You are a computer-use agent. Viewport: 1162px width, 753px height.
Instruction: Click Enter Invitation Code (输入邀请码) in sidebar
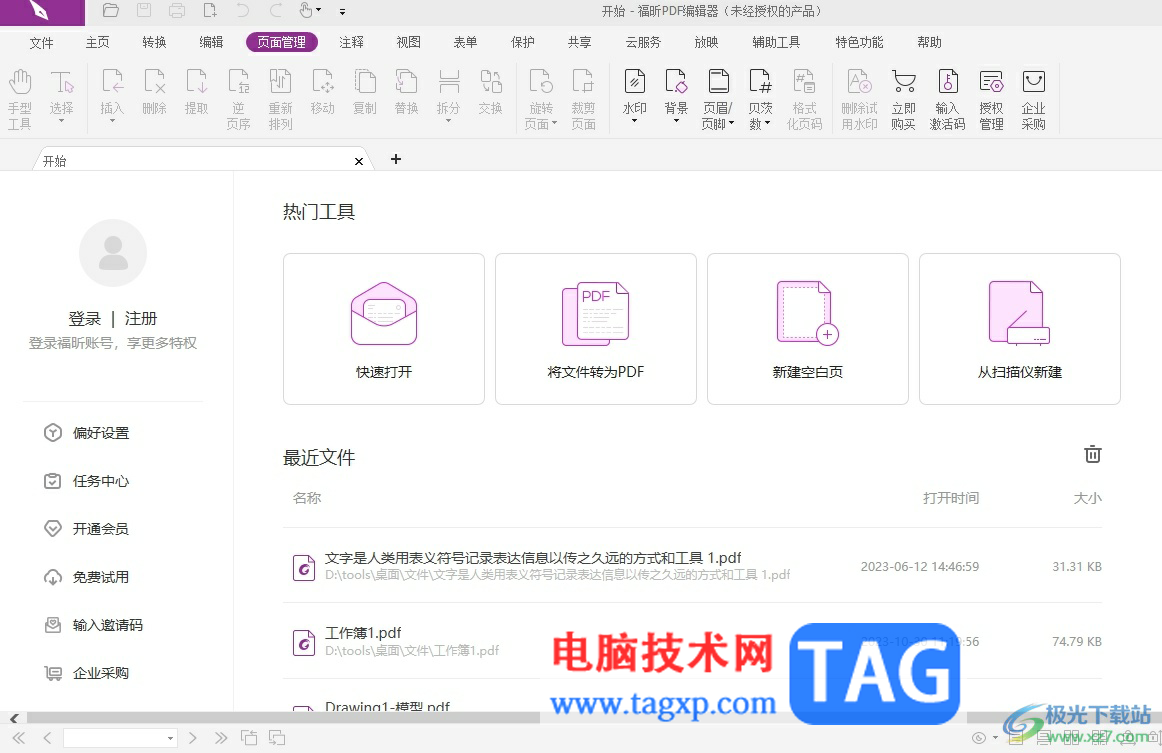[x=93, y=625]
